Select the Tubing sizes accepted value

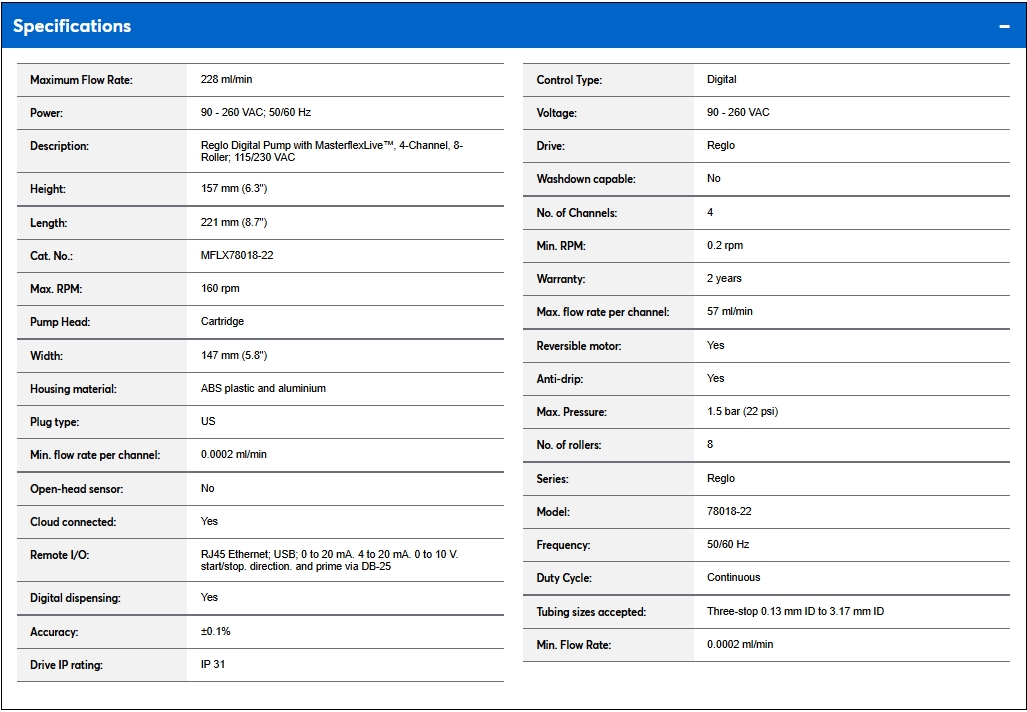[x=795, y=611]
